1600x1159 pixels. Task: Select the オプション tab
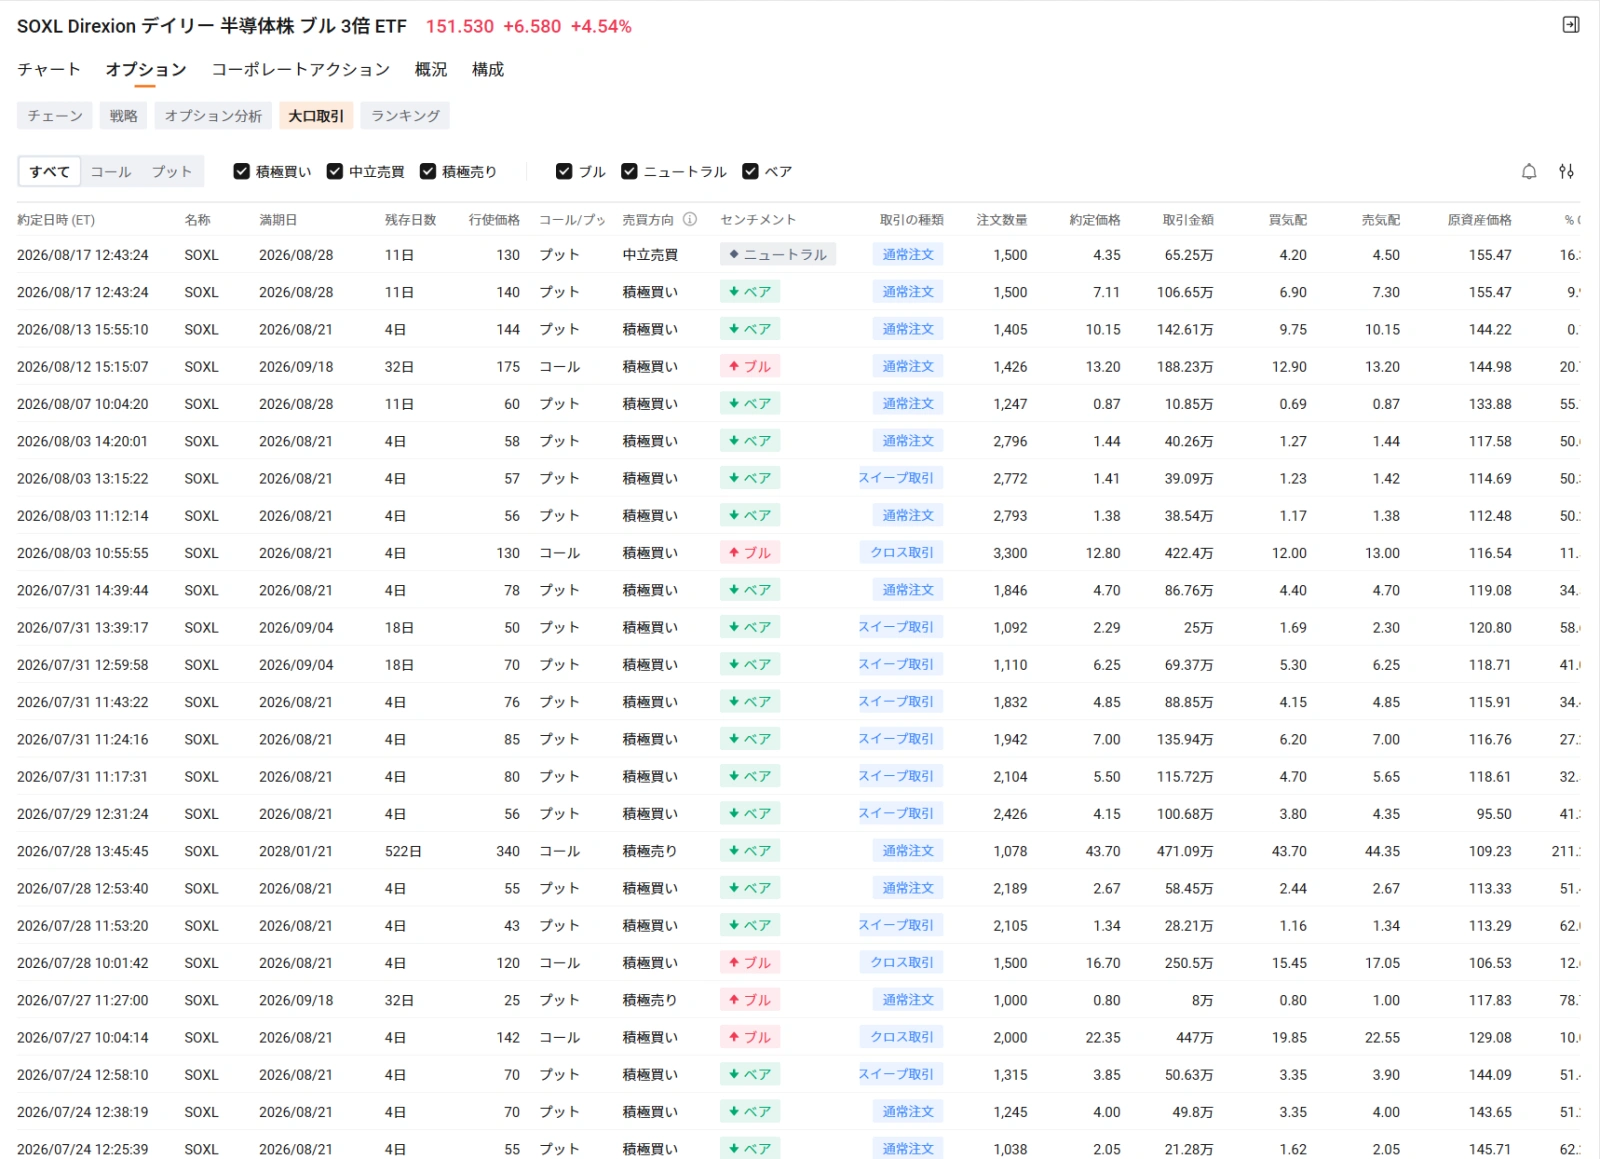click(x=146, y=69)
